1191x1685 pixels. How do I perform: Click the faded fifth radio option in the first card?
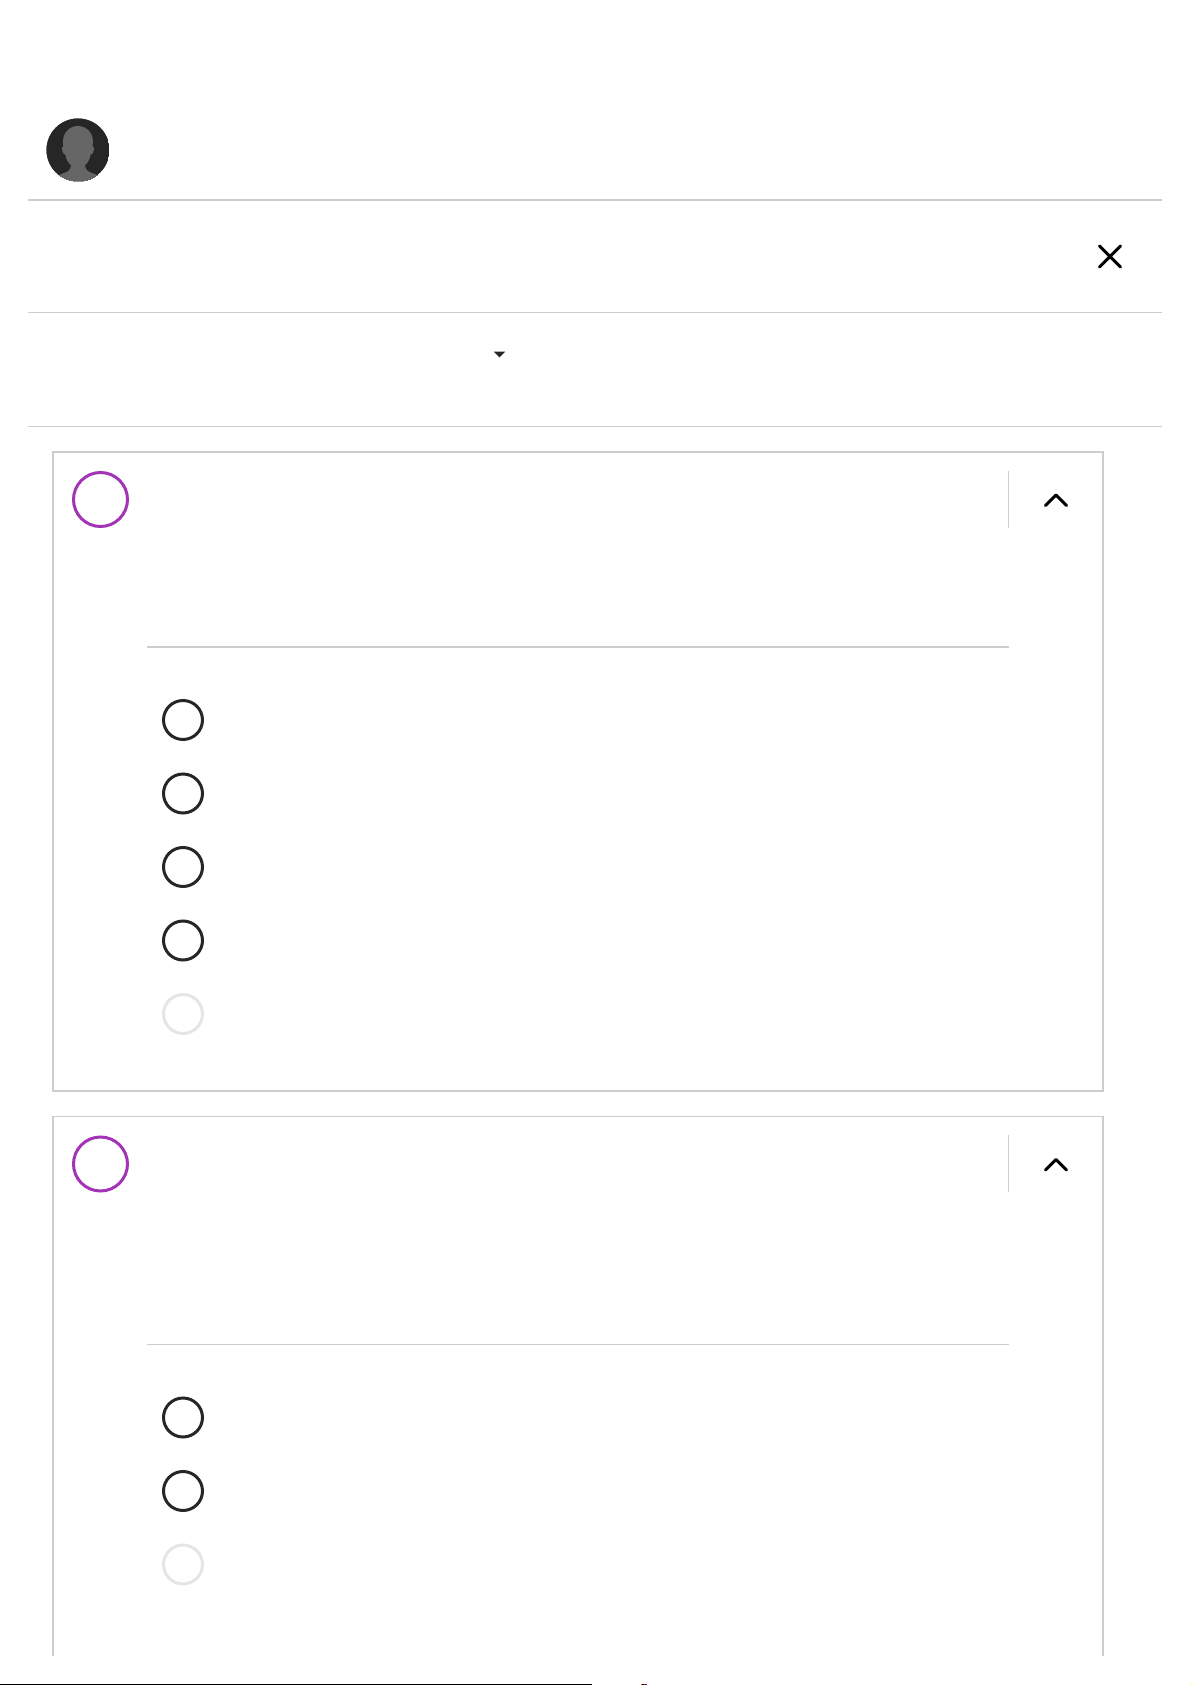click(x=183, y=1014)
